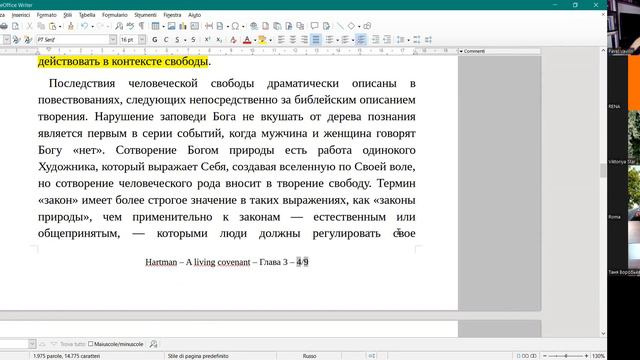
Task: Open font color dropdown arrow
Action: (255, 40)
